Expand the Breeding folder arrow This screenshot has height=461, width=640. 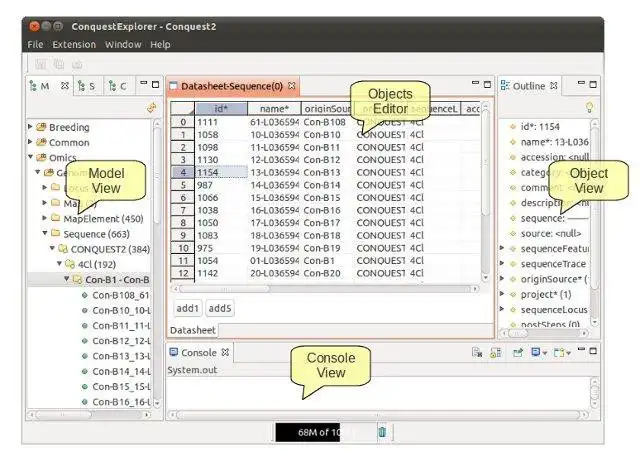point(30,127)
